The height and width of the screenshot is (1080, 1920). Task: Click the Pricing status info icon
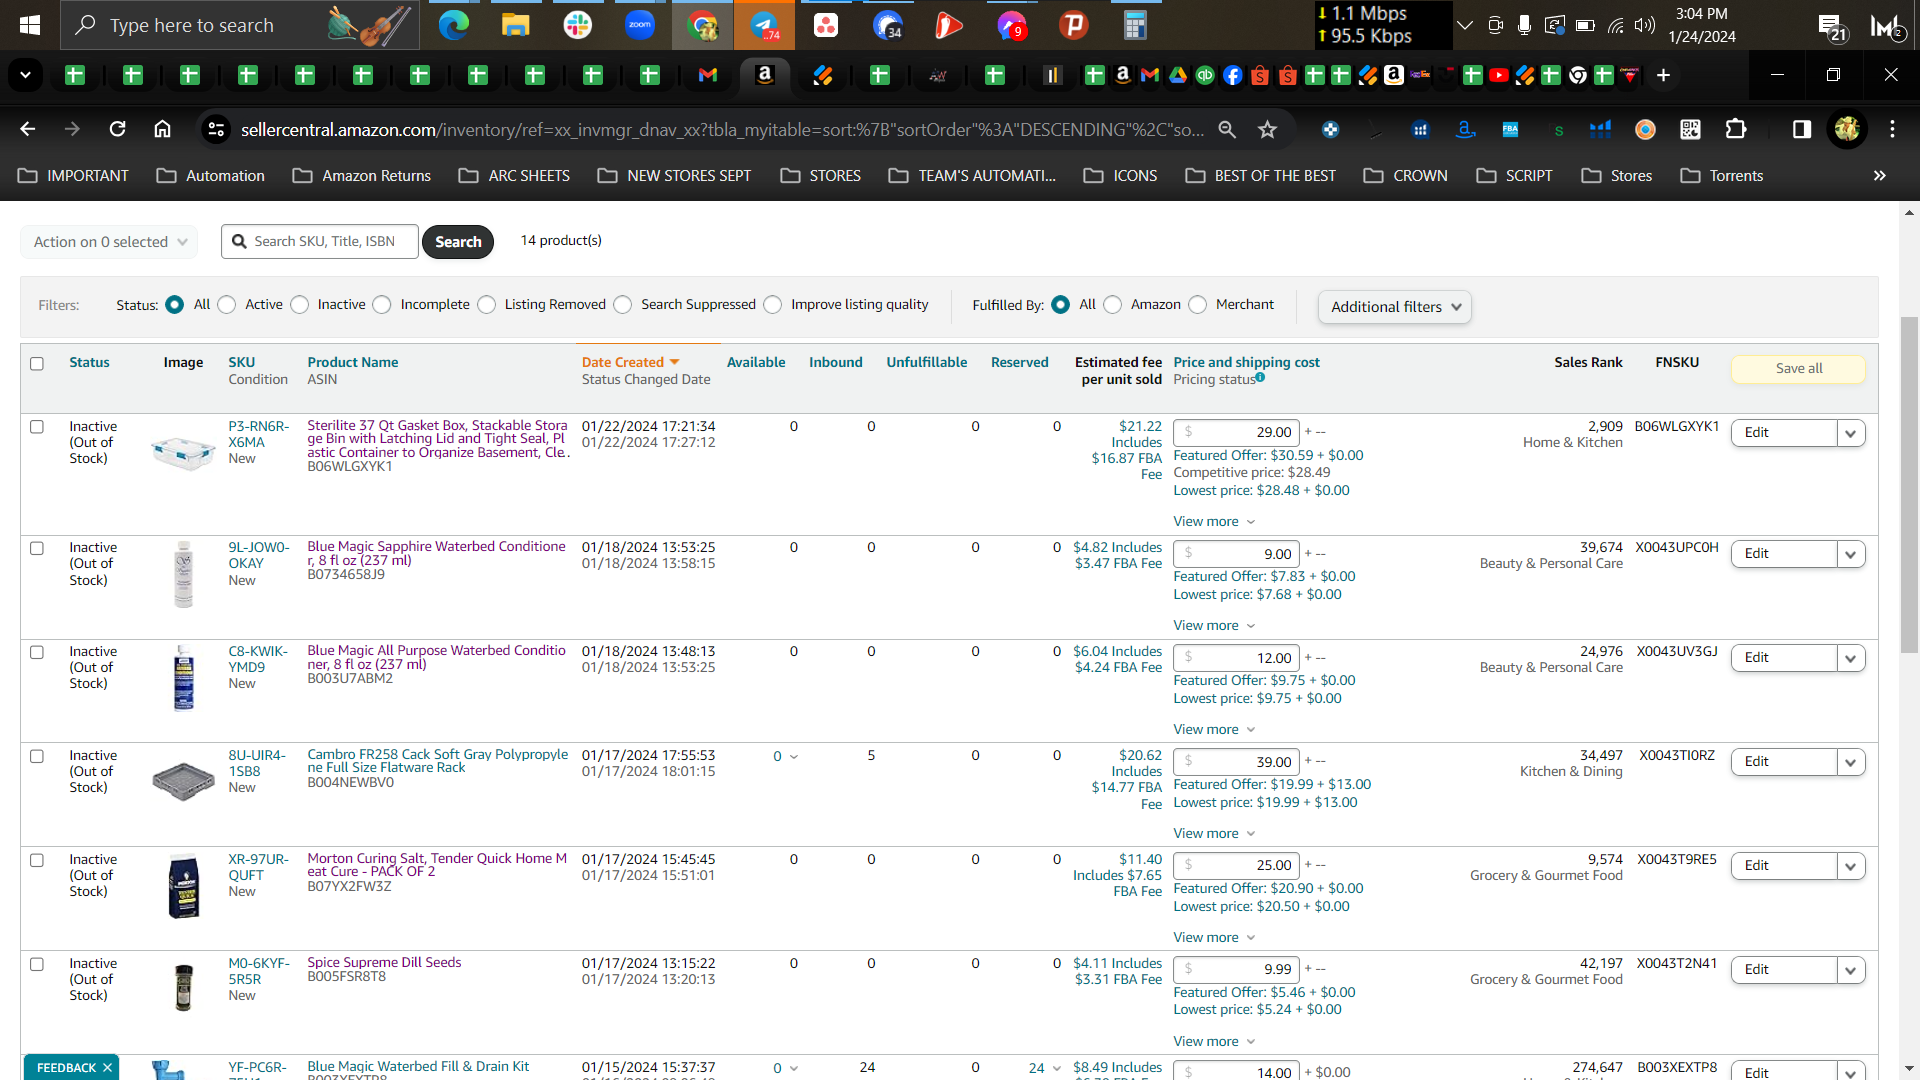(1260, 377)
